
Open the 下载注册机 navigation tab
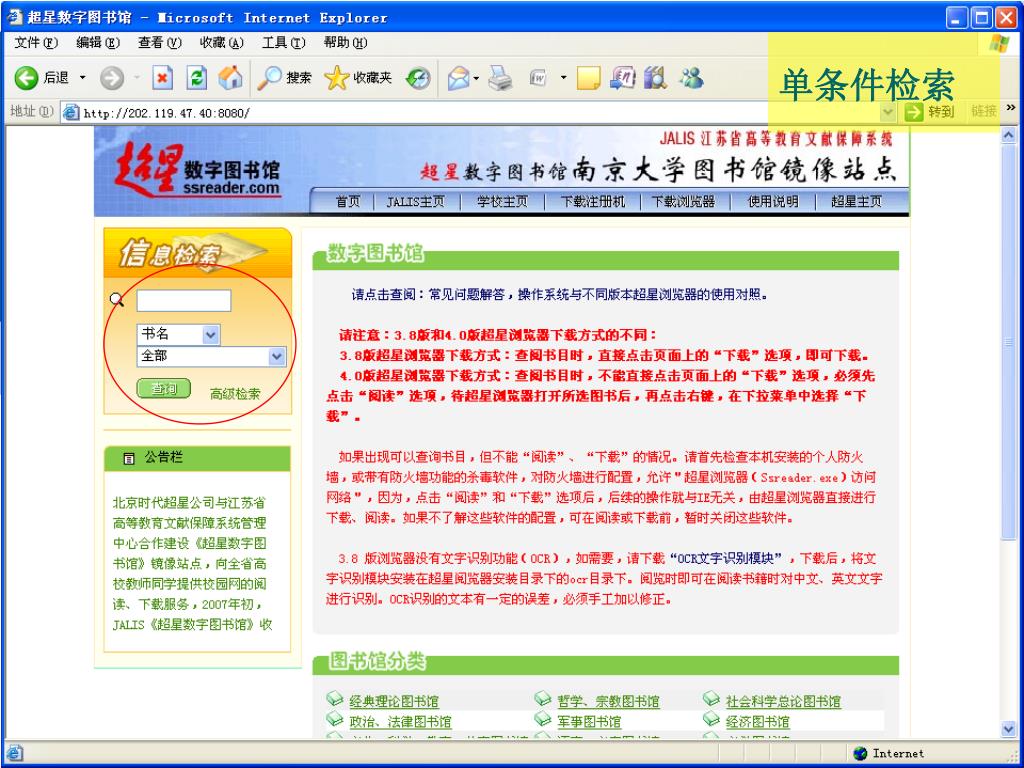coord(593,202)
